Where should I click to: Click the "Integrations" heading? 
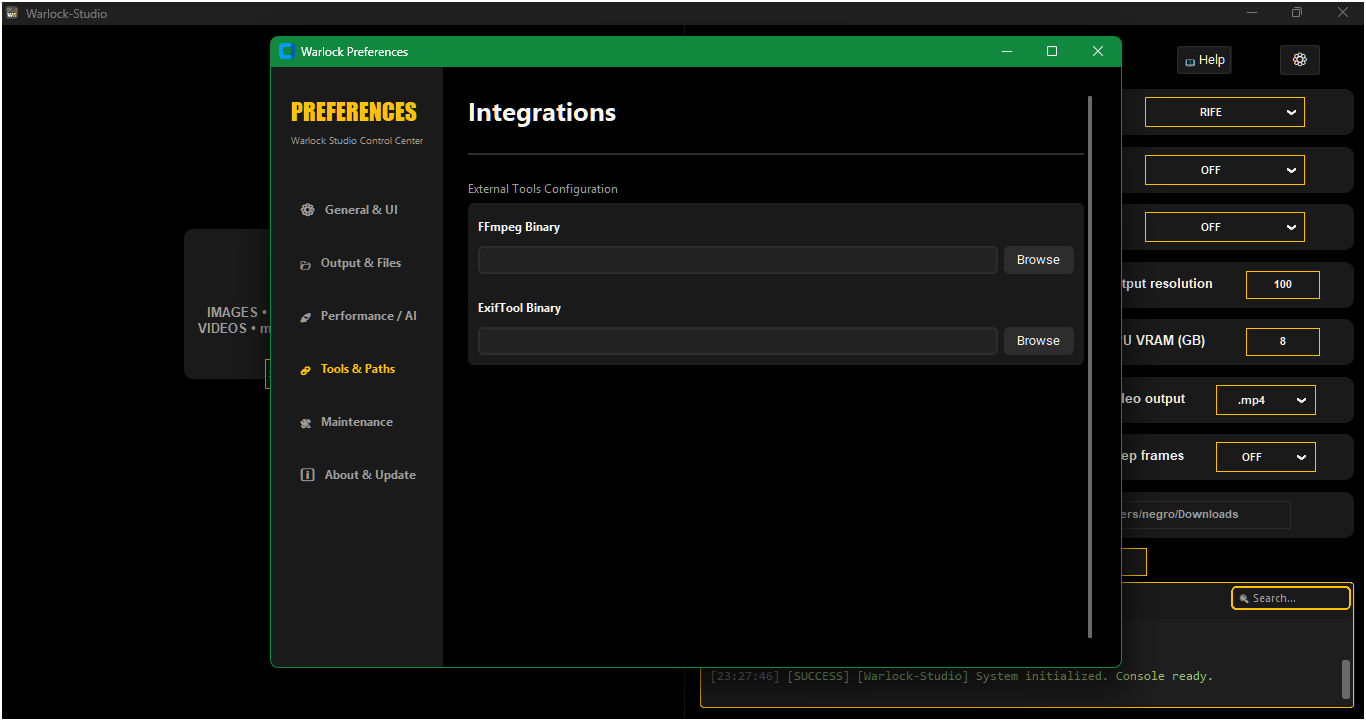(x=542, y=113)
